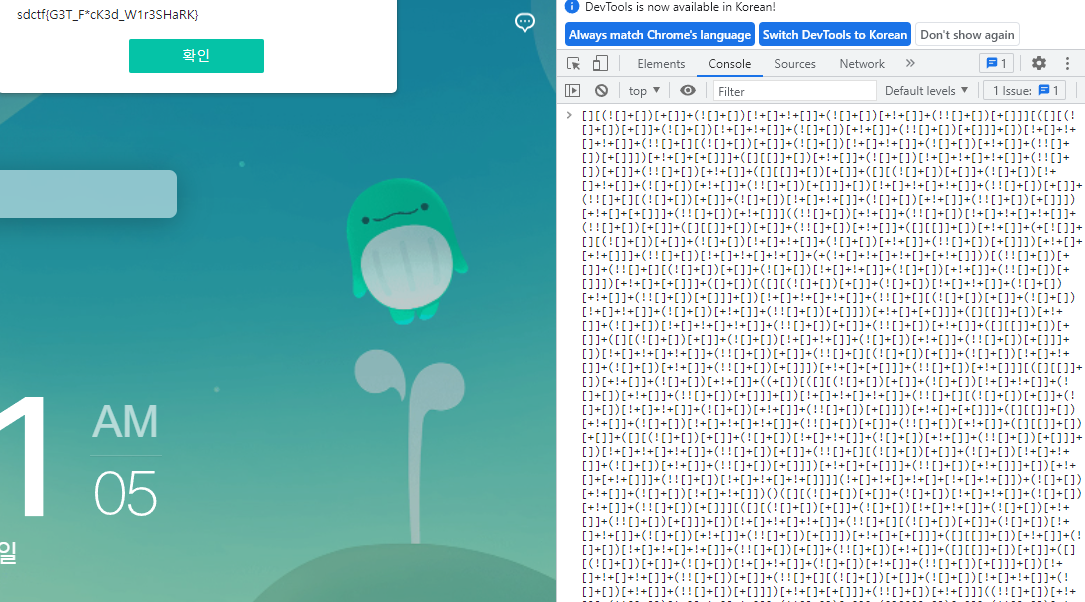This screenshot has width=1085, height=602.
Task: Click Switch DevTools to Korean button
Action: click(x=835, y=35)
